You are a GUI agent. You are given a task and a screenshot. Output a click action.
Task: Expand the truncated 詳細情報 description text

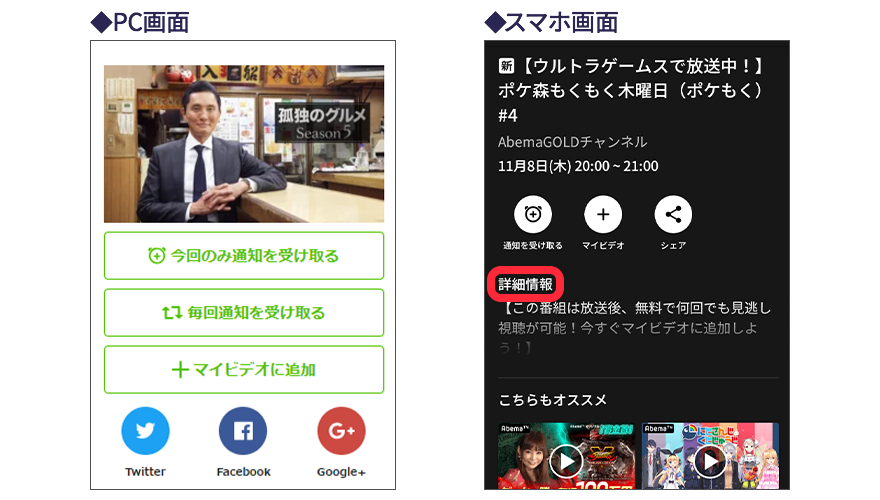(634, 328)
